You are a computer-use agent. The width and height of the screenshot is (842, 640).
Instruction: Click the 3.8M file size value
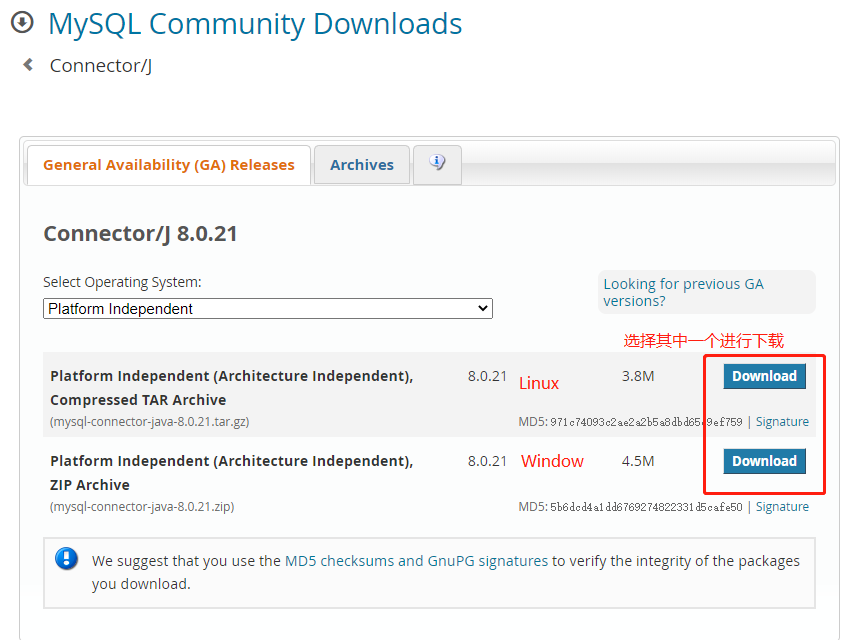pos(638,376)
